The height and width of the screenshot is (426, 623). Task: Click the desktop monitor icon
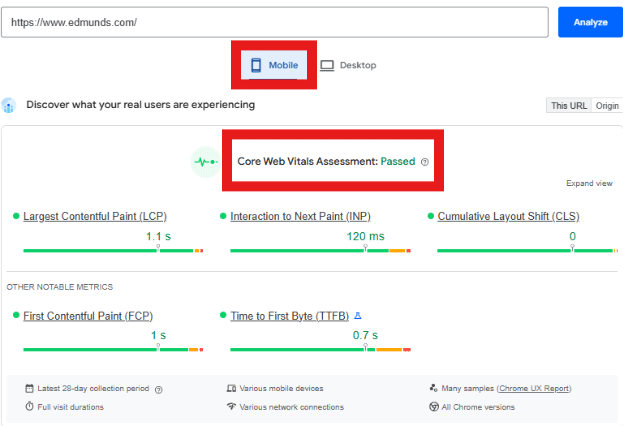[x=327, y=66]
